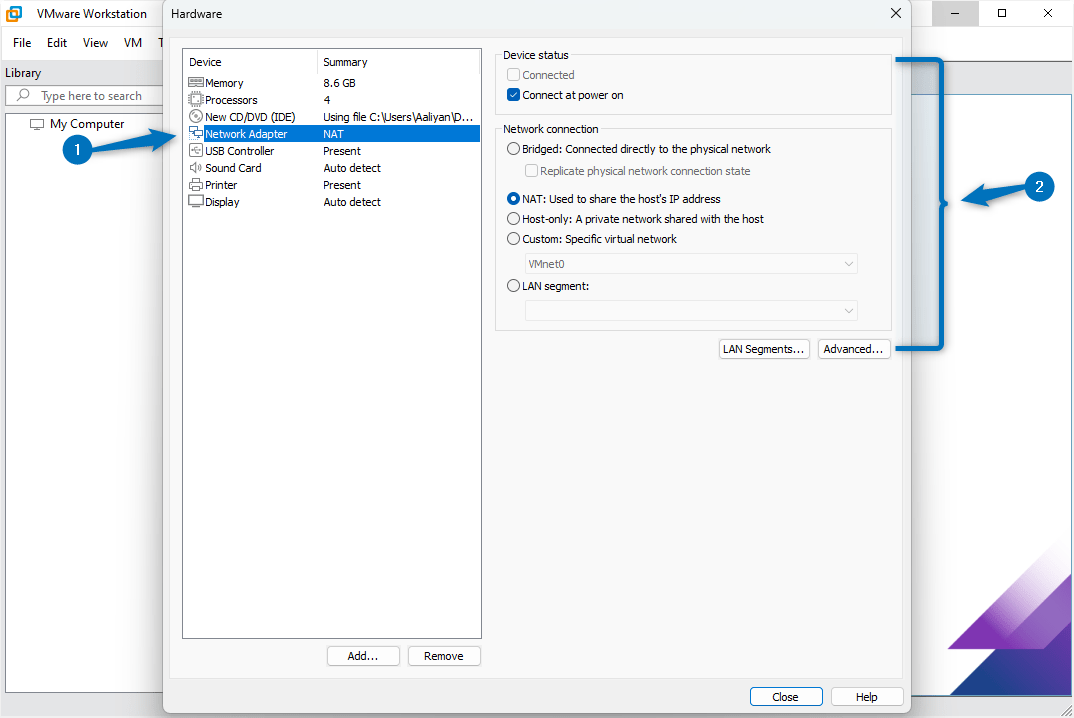The image size is (1074, 718).
Task: Select the Memory device icon
Action: tap(192, 82)
